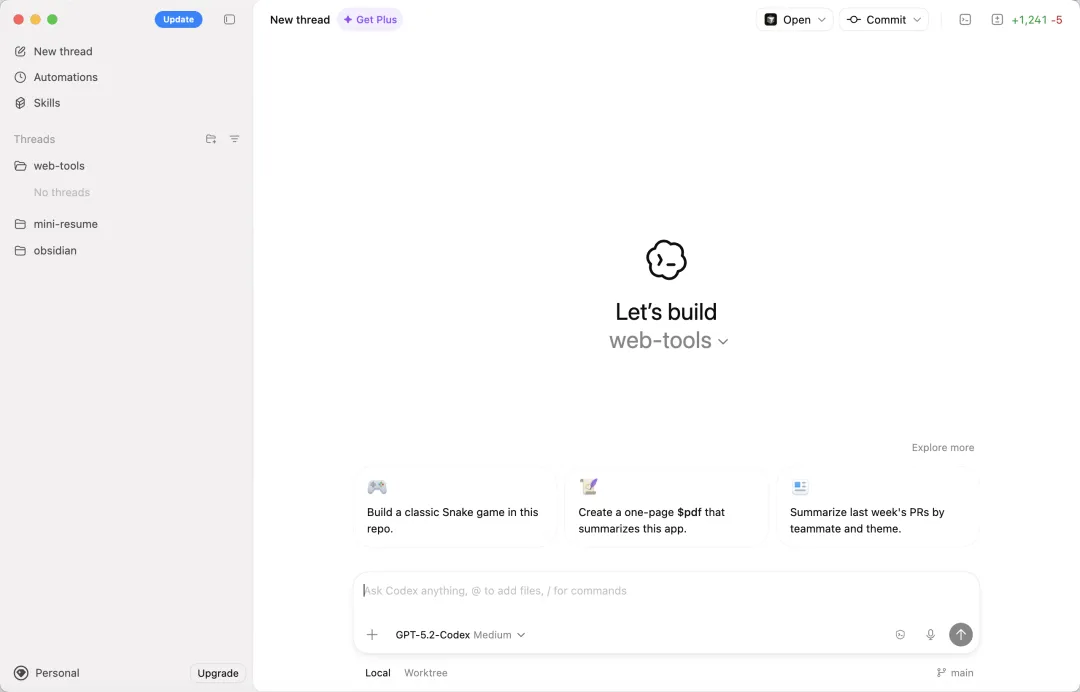
Task: View the +1,241 -5 changes
Action: coord(1037,20)
